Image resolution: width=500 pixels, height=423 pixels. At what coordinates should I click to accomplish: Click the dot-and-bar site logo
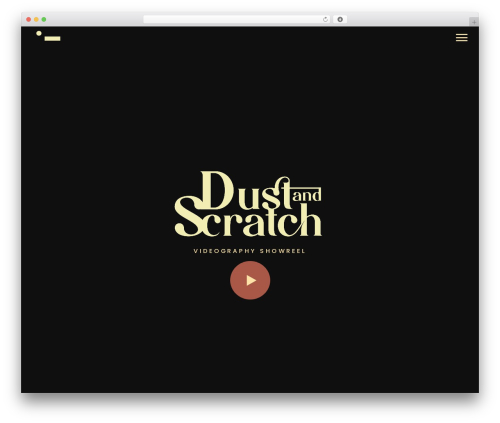tap(48, 36)
